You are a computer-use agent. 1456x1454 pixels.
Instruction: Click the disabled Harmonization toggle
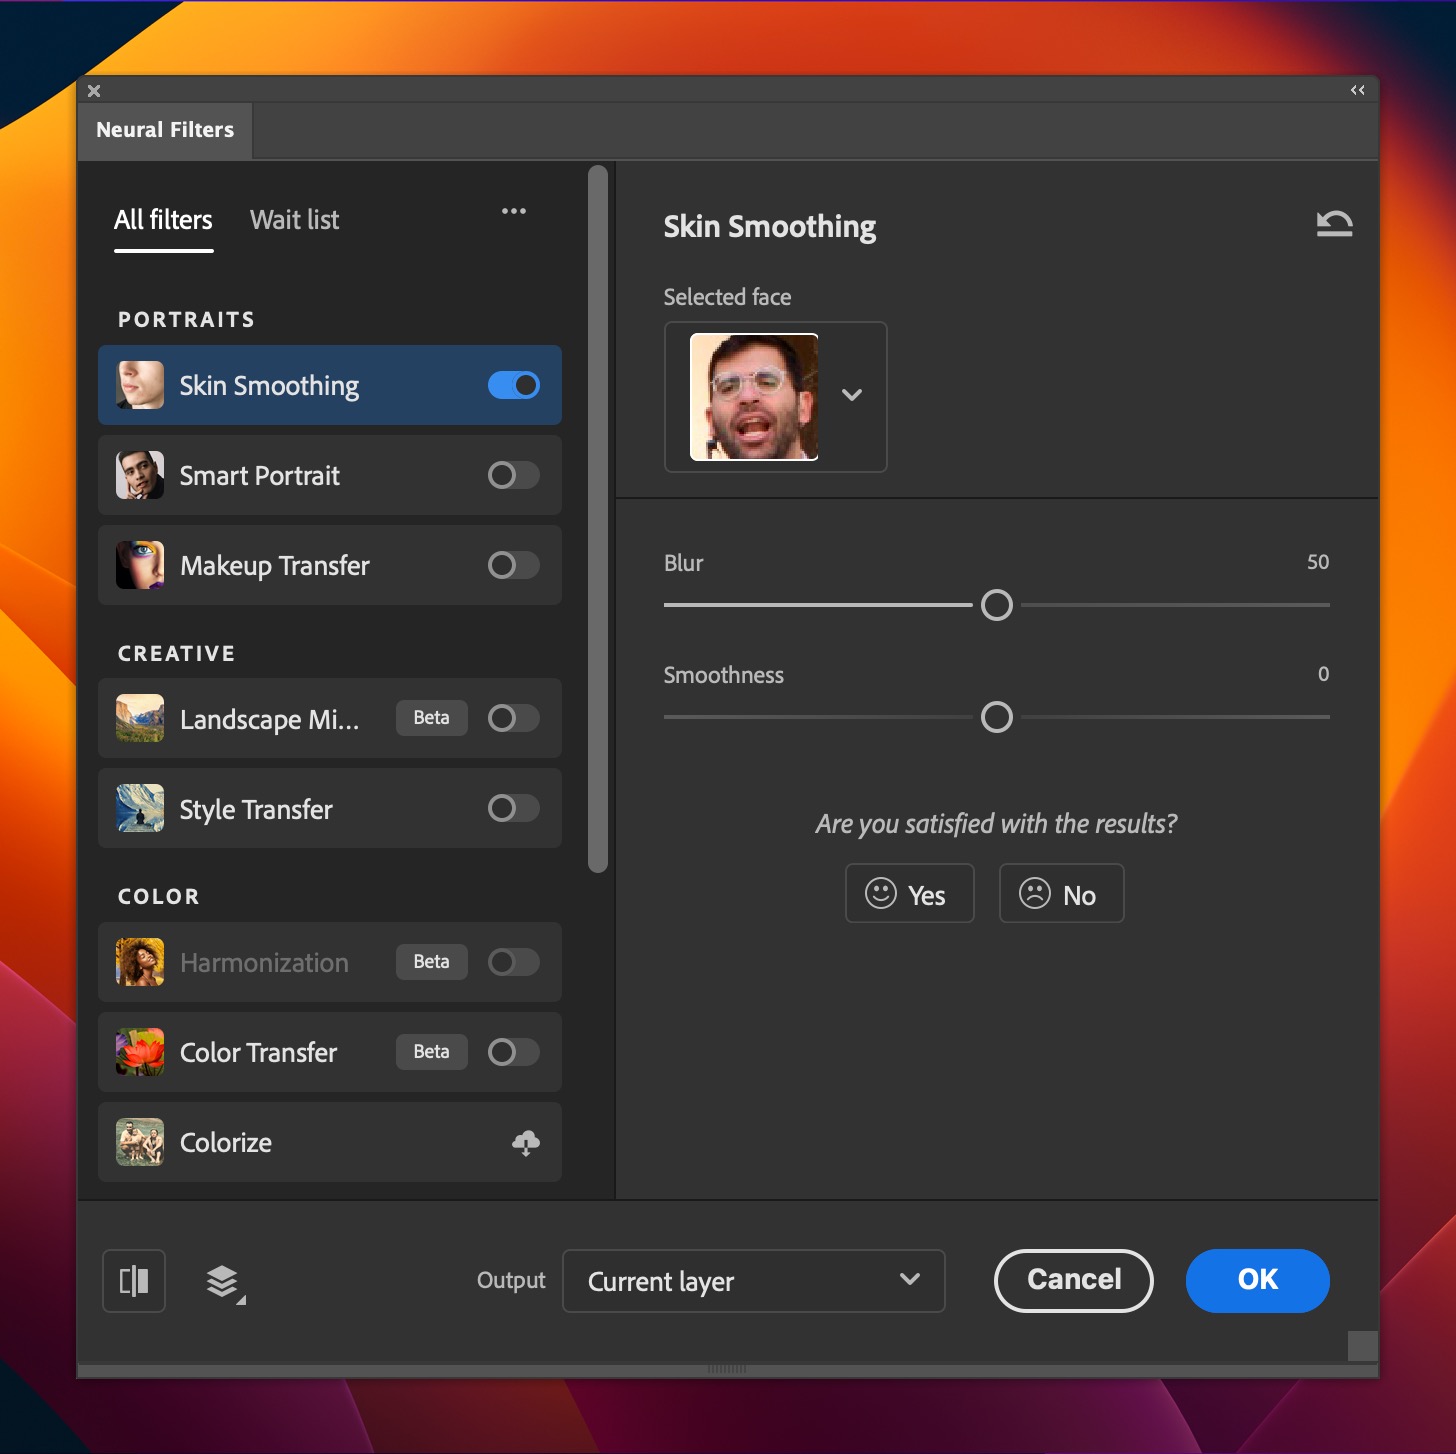[x=514, y=962]
